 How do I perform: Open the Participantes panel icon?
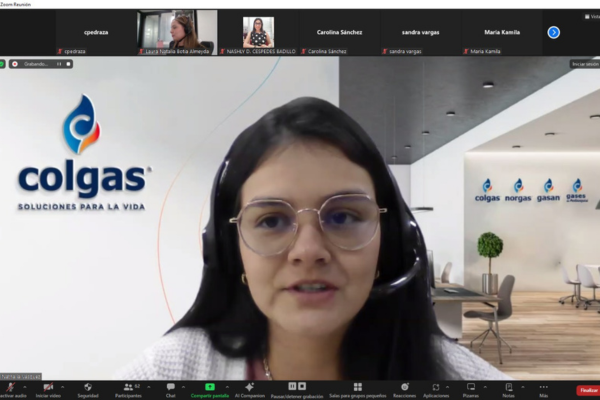tap(129, 387)
